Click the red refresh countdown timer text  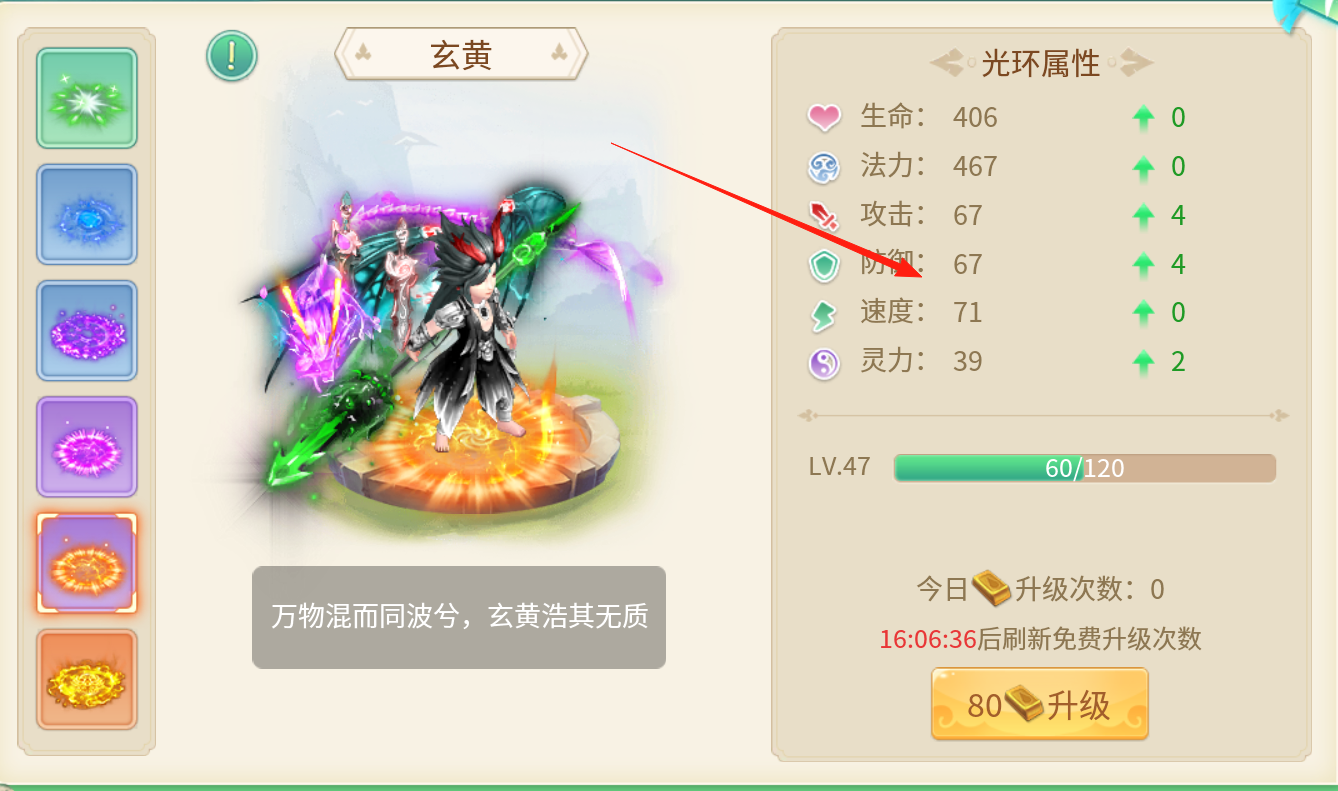coord(928,639)
